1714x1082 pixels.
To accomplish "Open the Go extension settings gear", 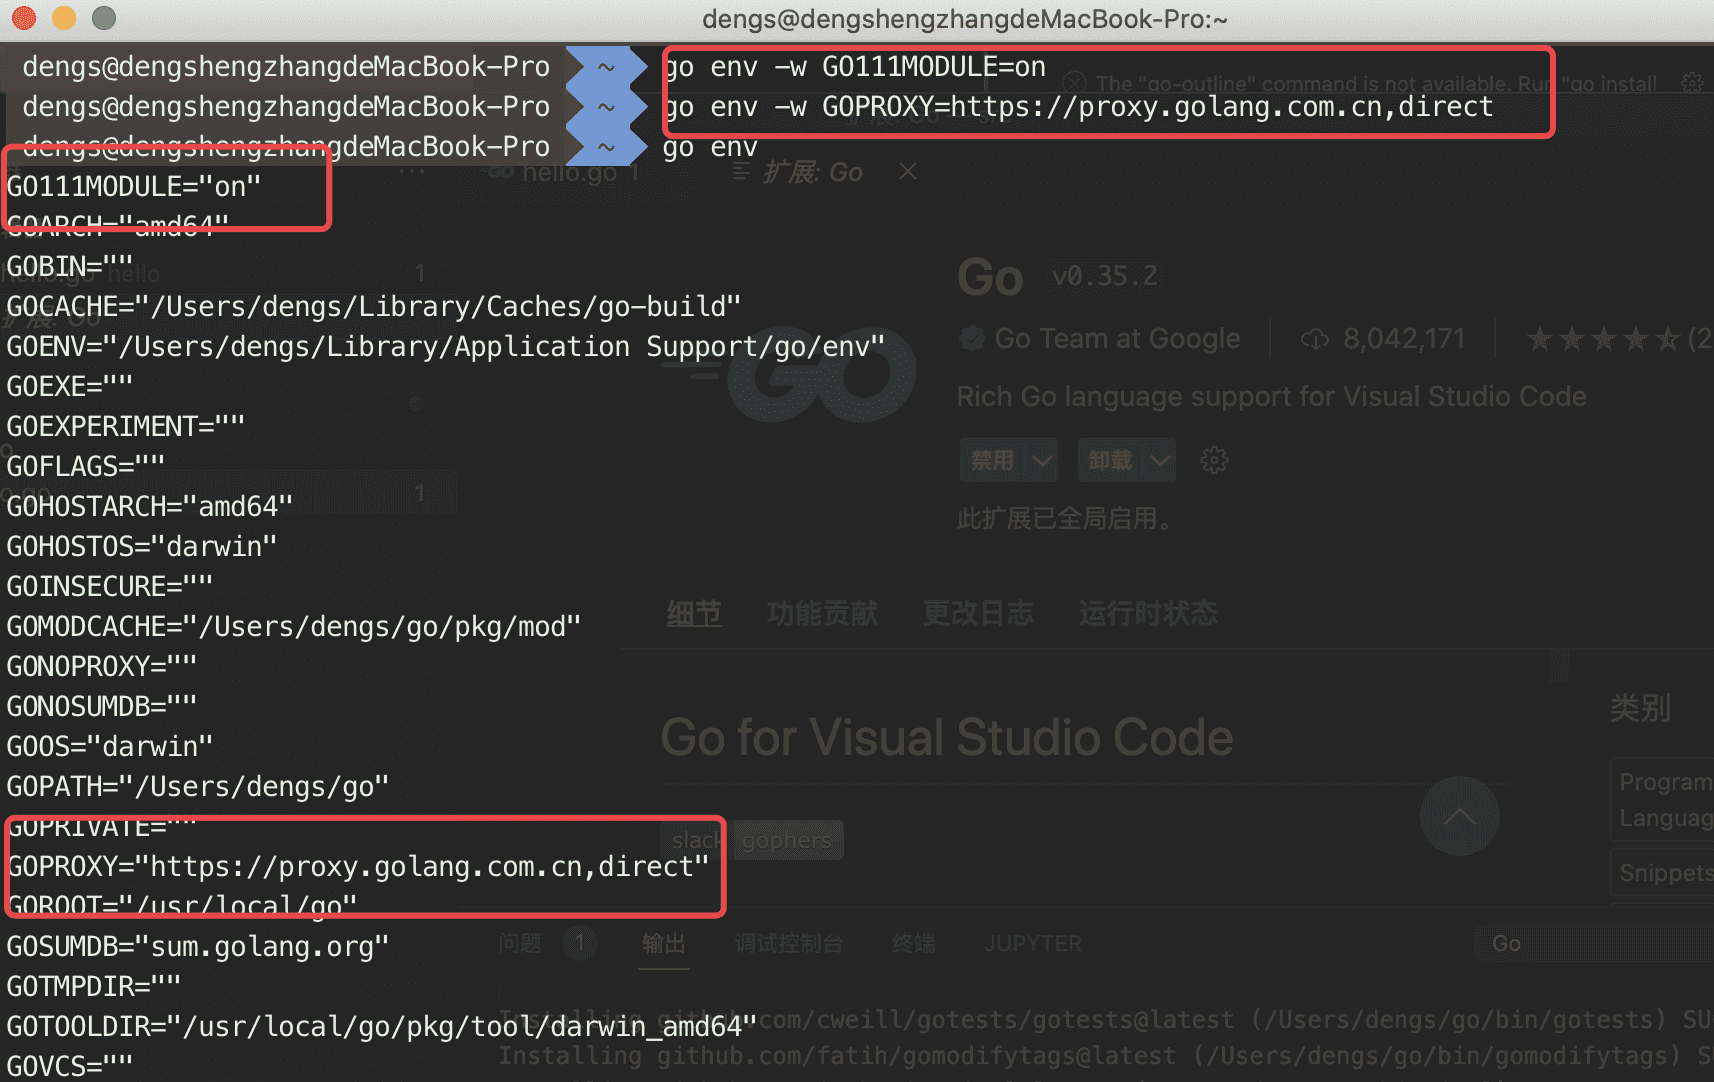I will click(1214, 460).
